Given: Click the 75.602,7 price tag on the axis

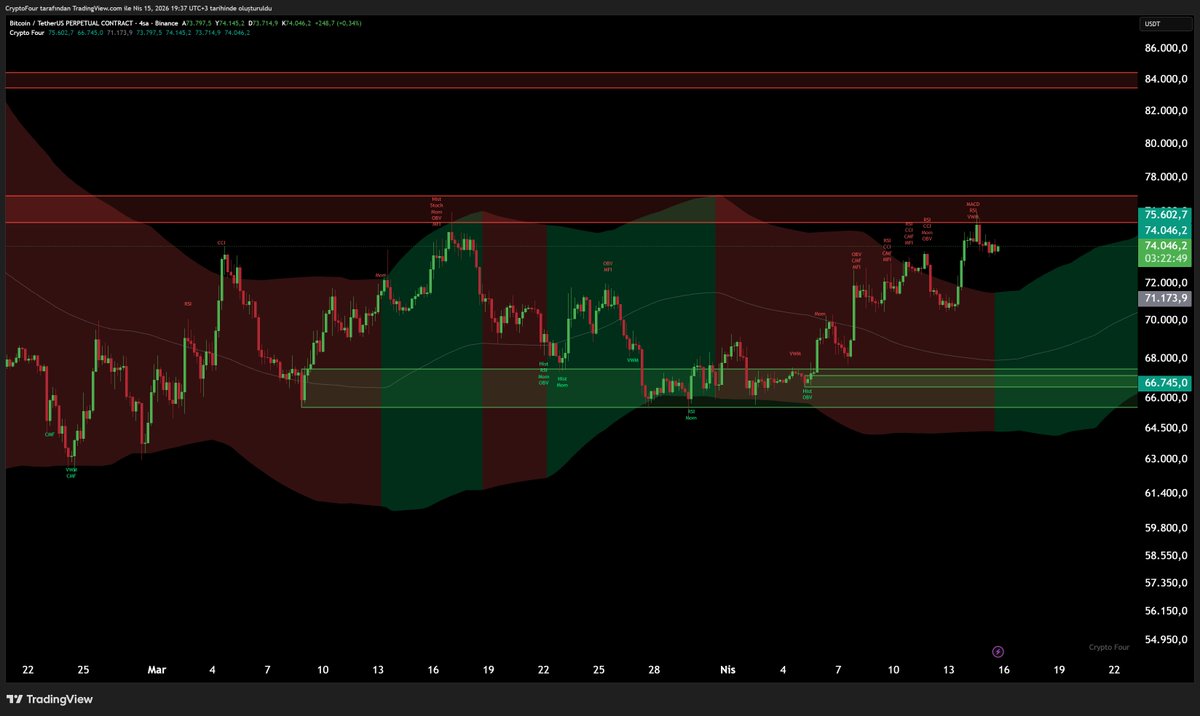Looking at the screenshot, I should 1164,214.
